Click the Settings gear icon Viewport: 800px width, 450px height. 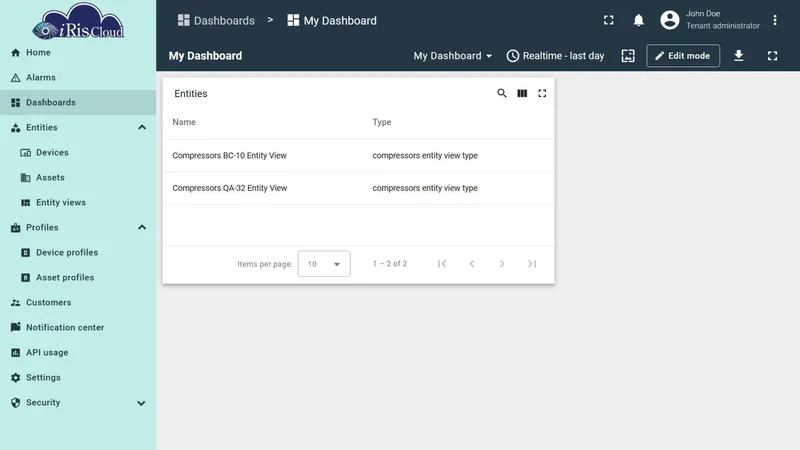15,378
